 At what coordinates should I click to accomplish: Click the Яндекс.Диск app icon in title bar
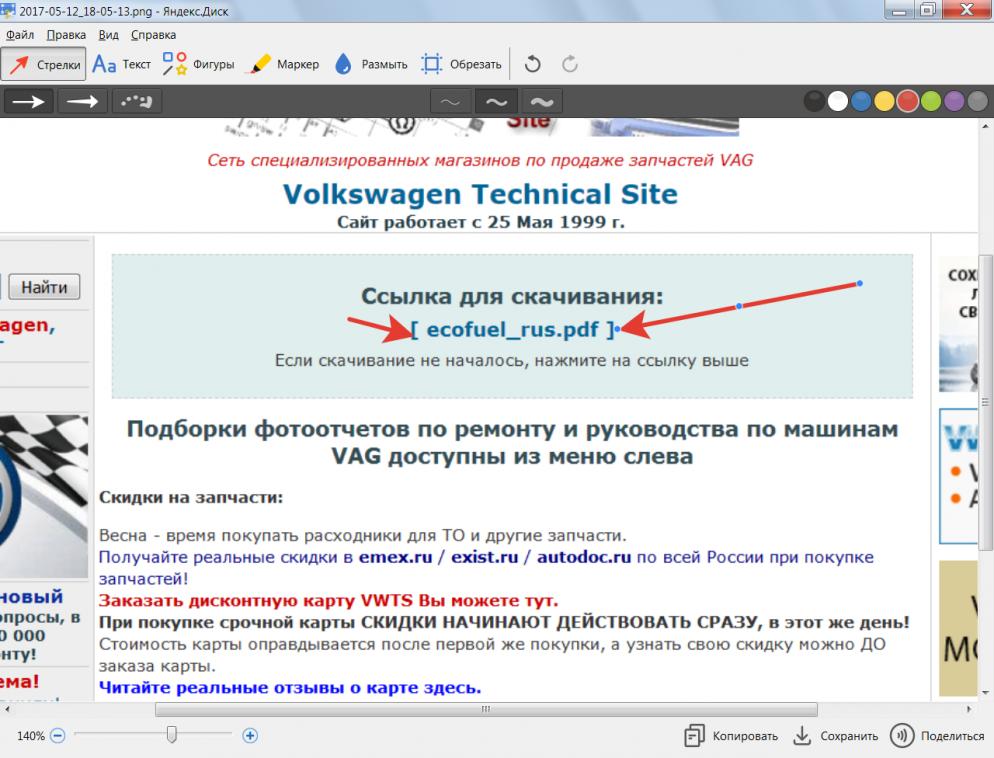(x=9, y=10)
